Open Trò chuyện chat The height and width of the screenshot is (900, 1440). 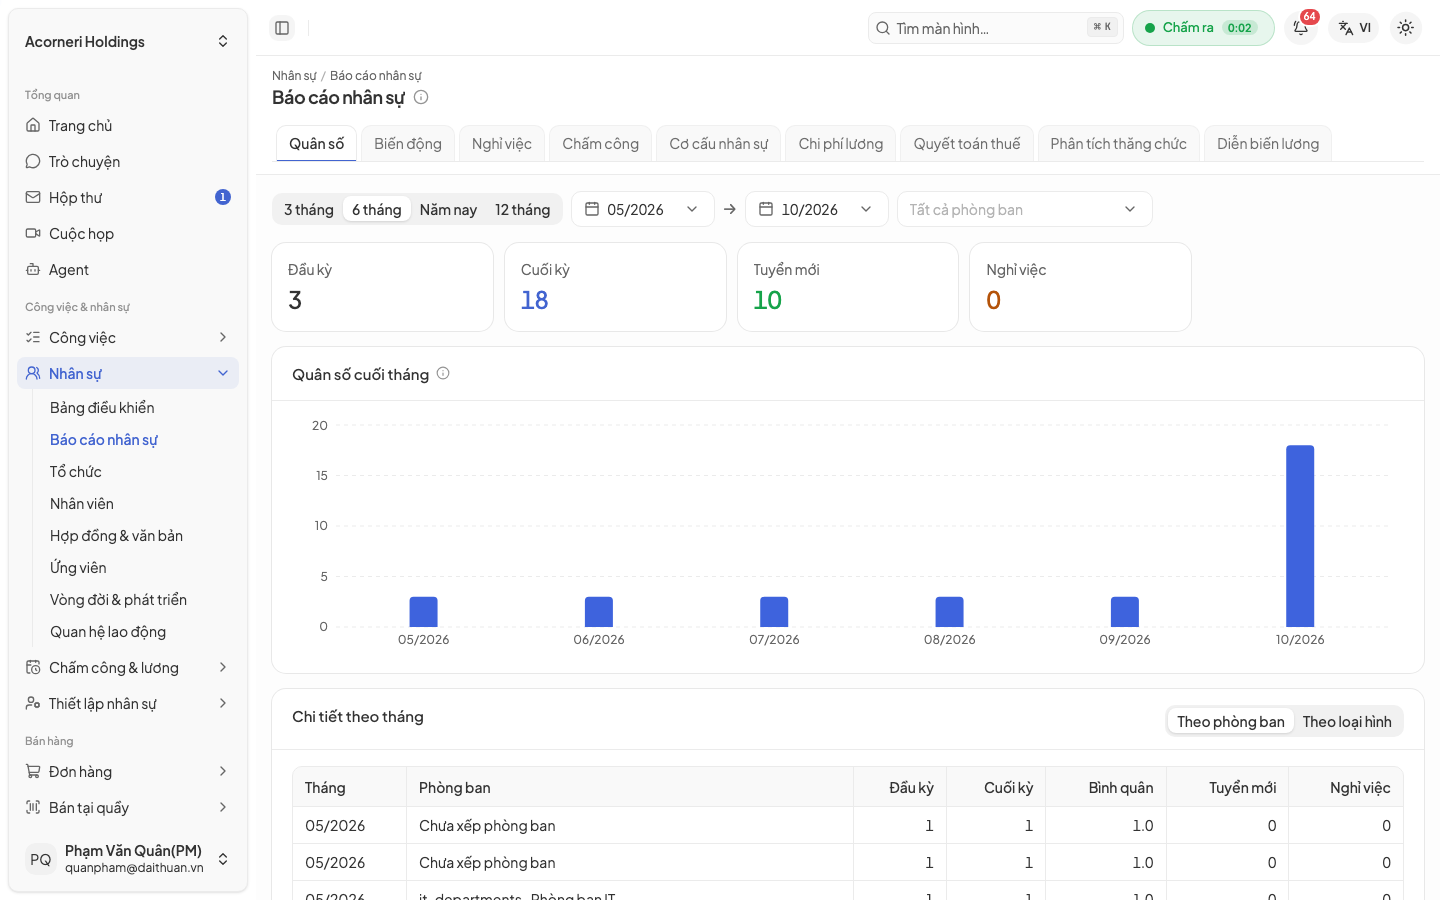pos(128,162)
